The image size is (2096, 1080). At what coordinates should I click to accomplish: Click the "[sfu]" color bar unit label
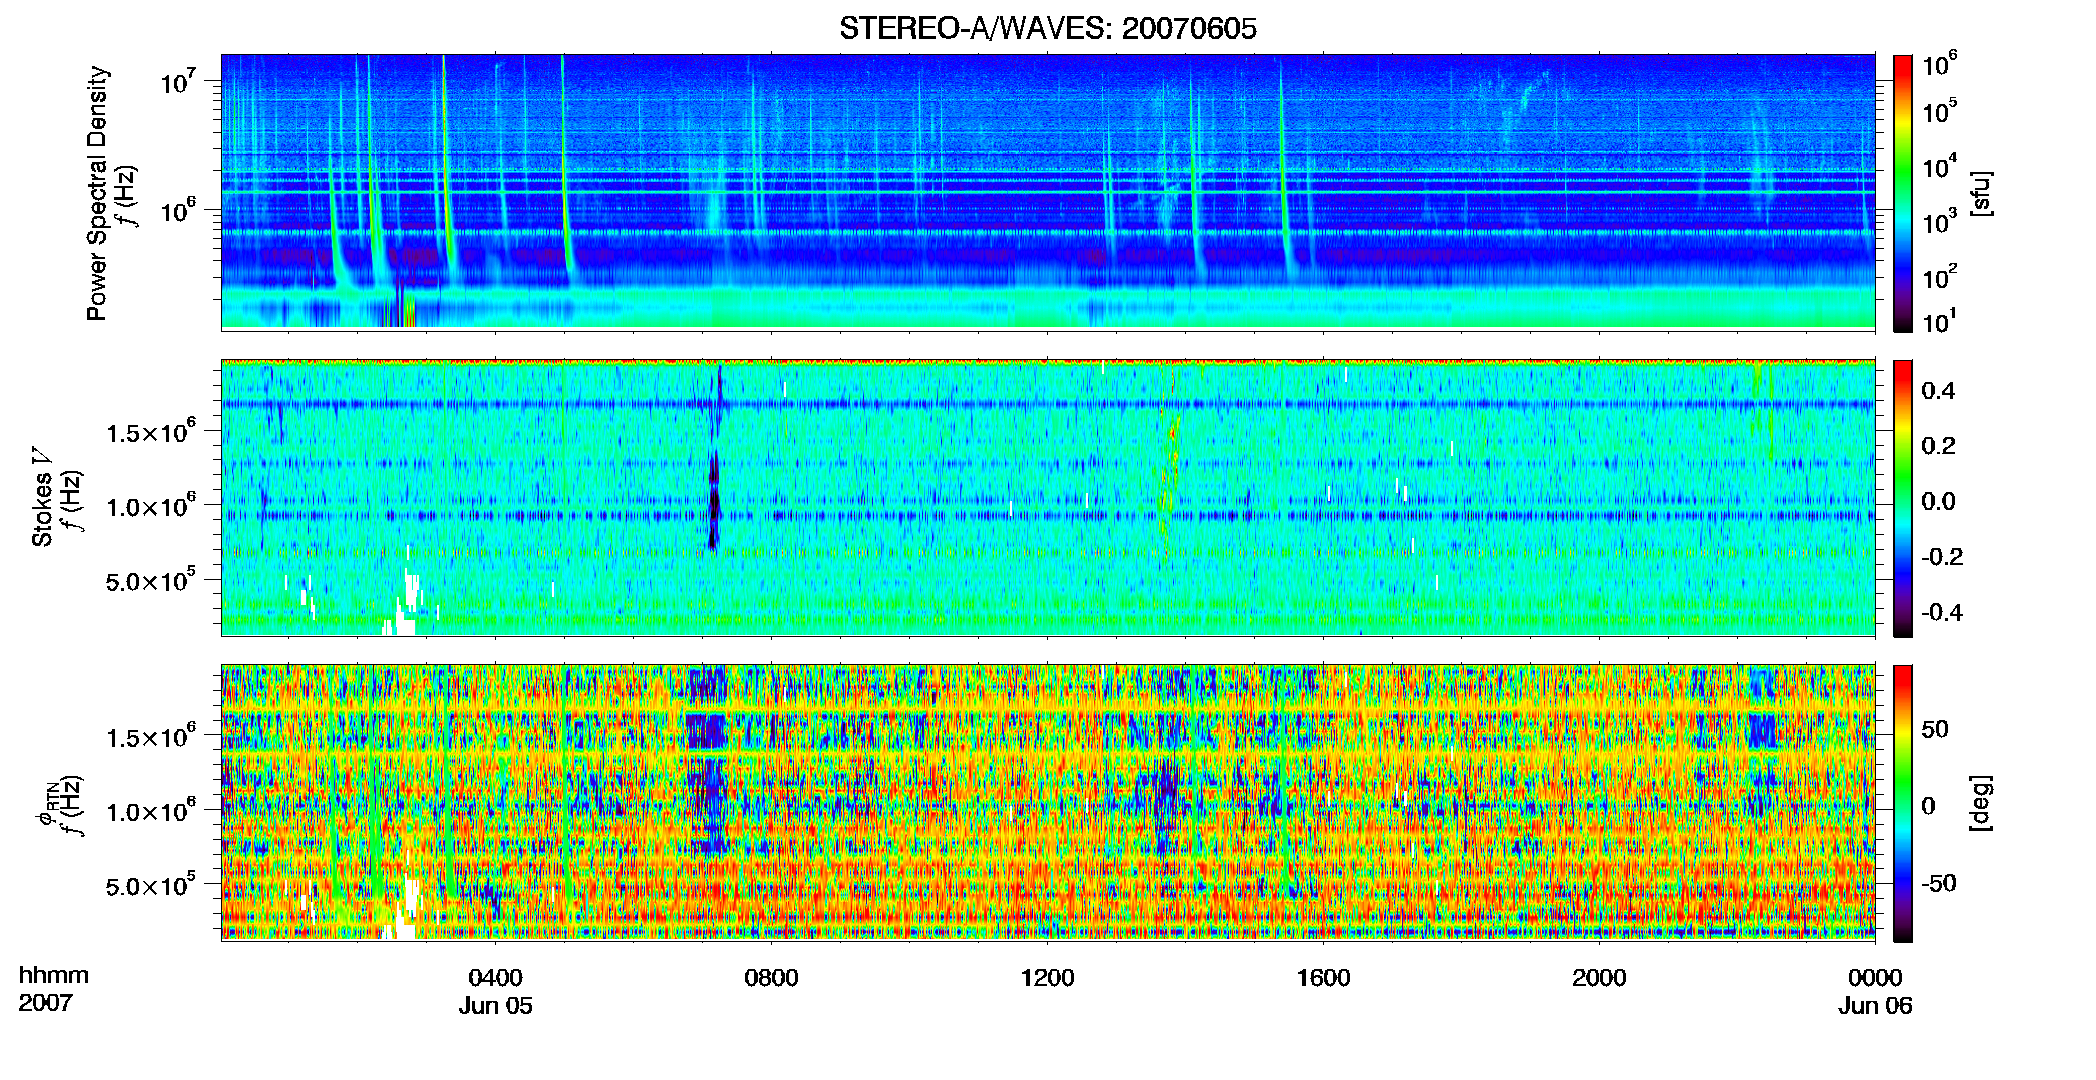click(1980, 193)
